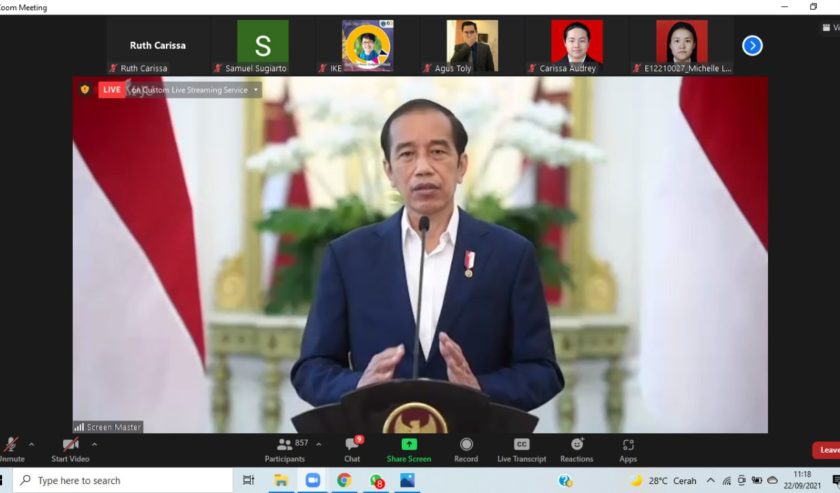Open video options arrow beside Start Video
This screenshot has height=493, width=840.
coord(94,444)
